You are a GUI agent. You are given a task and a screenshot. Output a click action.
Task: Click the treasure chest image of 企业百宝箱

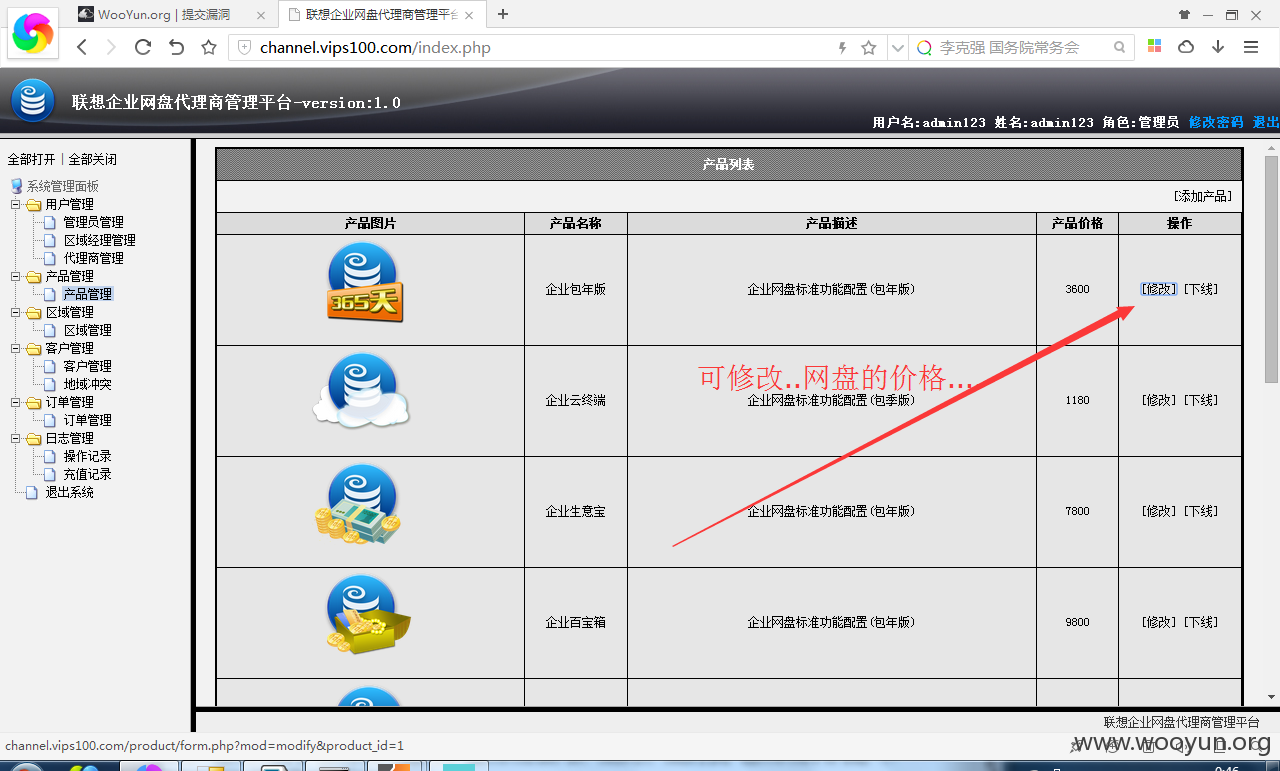367,614
